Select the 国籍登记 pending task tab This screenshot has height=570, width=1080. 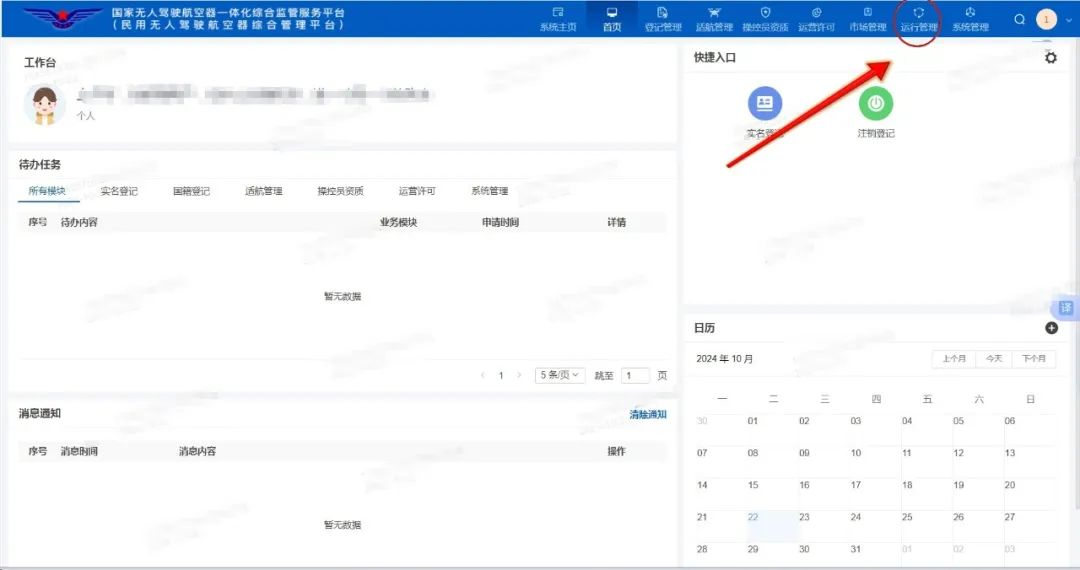click(x=191, y=191)
